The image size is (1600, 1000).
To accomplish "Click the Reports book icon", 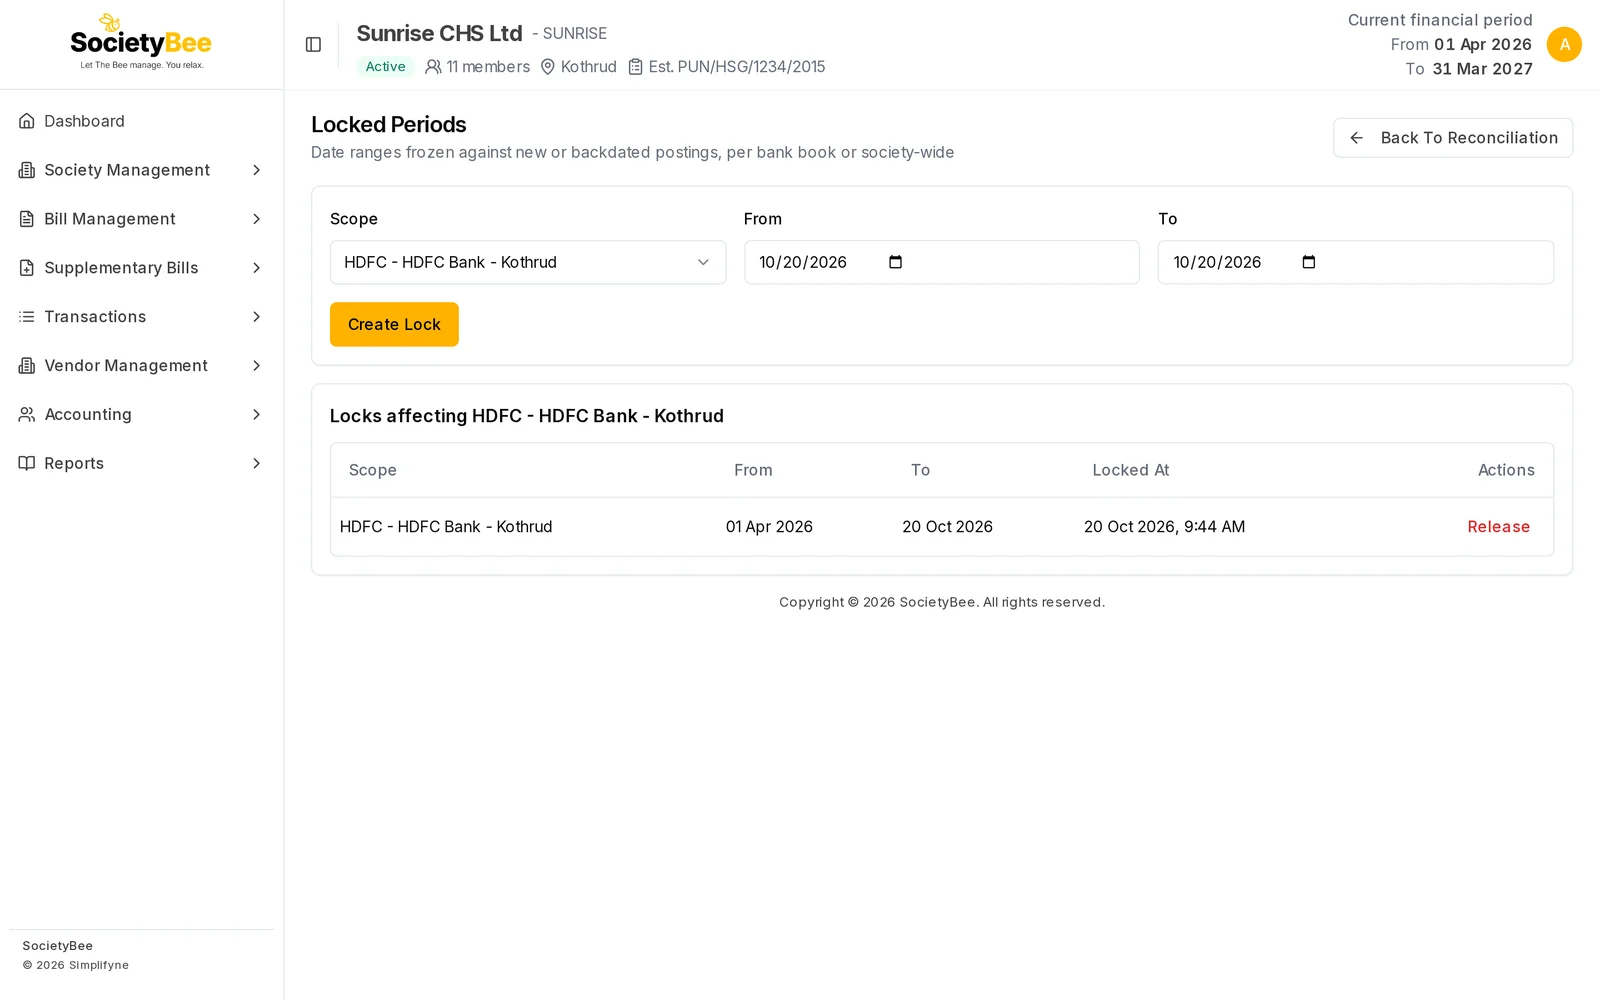I will (x=27, y=463).
